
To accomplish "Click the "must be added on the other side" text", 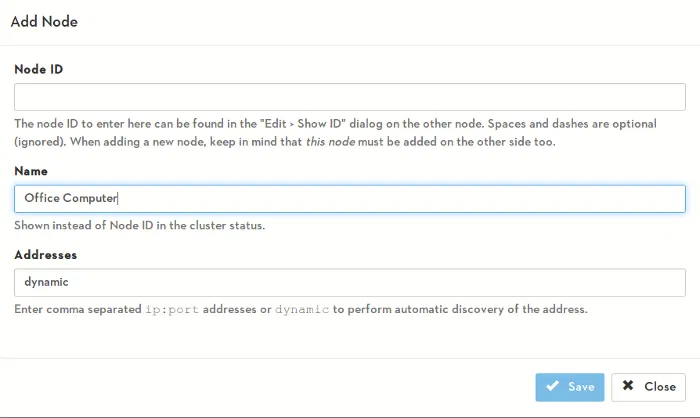I will (449, 141).
